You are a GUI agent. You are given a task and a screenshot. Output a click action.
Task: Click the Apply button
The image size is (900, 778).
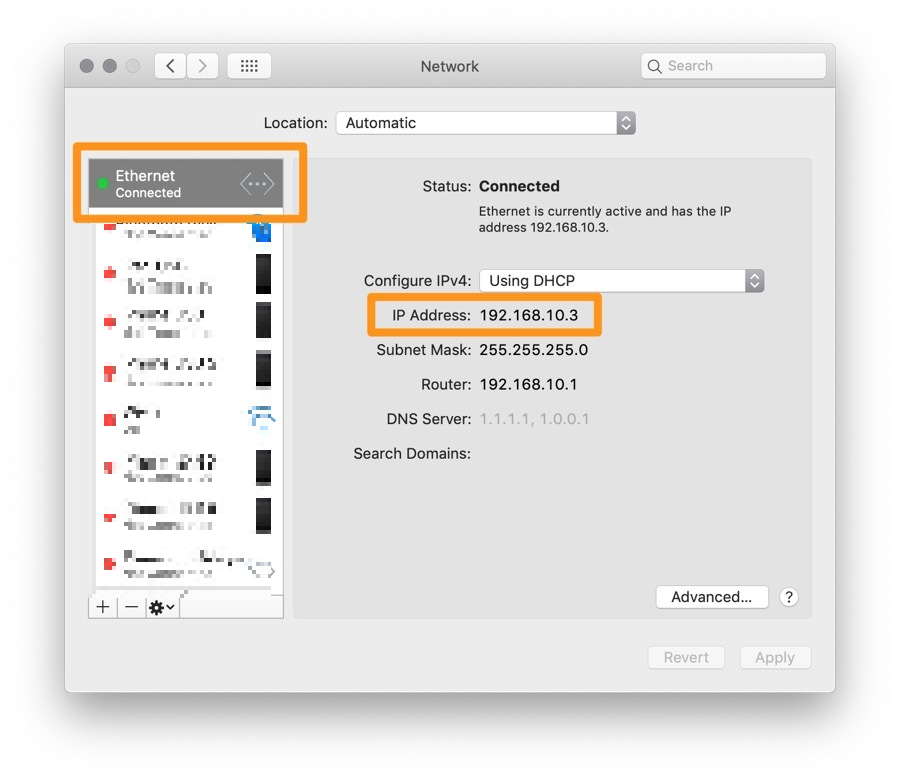pyautogui.click(x=775, y=657)
